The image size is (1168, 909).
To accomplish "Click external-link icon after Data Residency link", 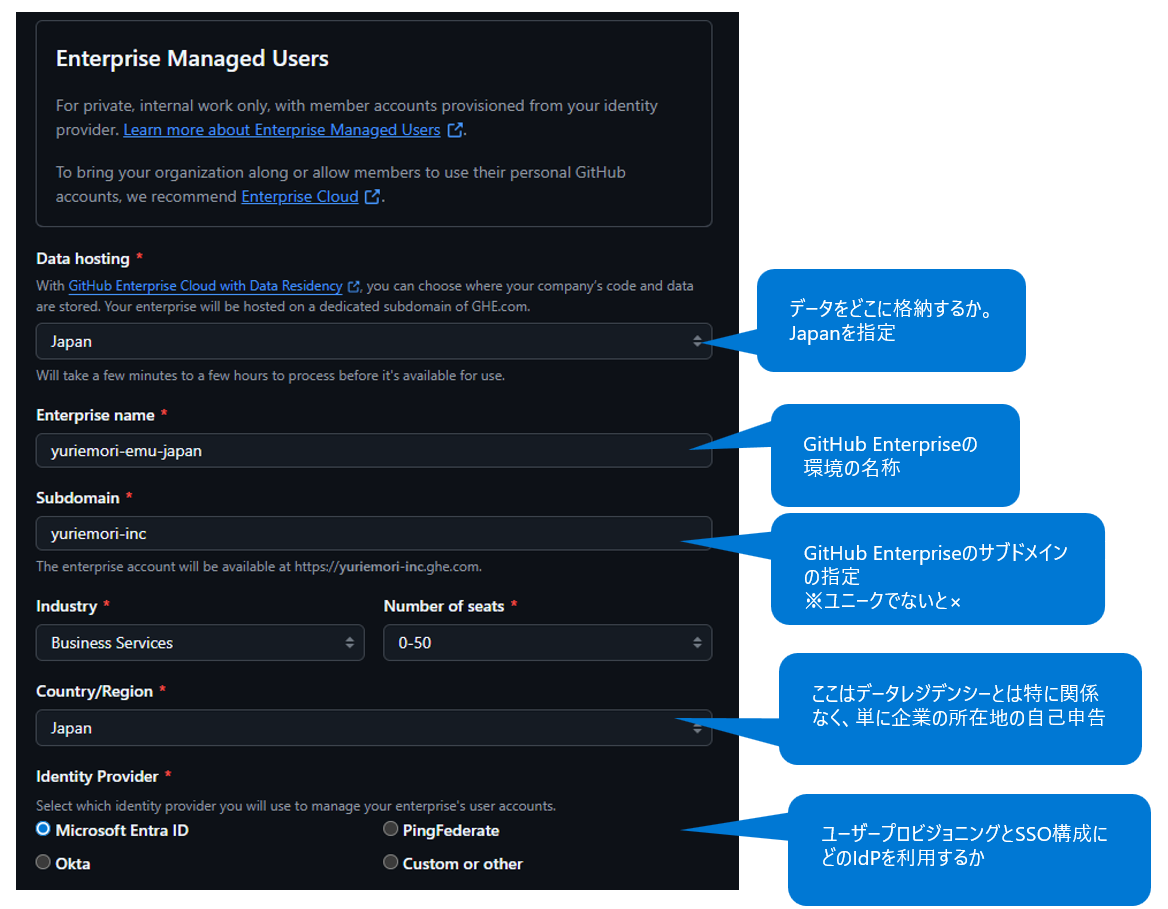I will tap(354, 286).
